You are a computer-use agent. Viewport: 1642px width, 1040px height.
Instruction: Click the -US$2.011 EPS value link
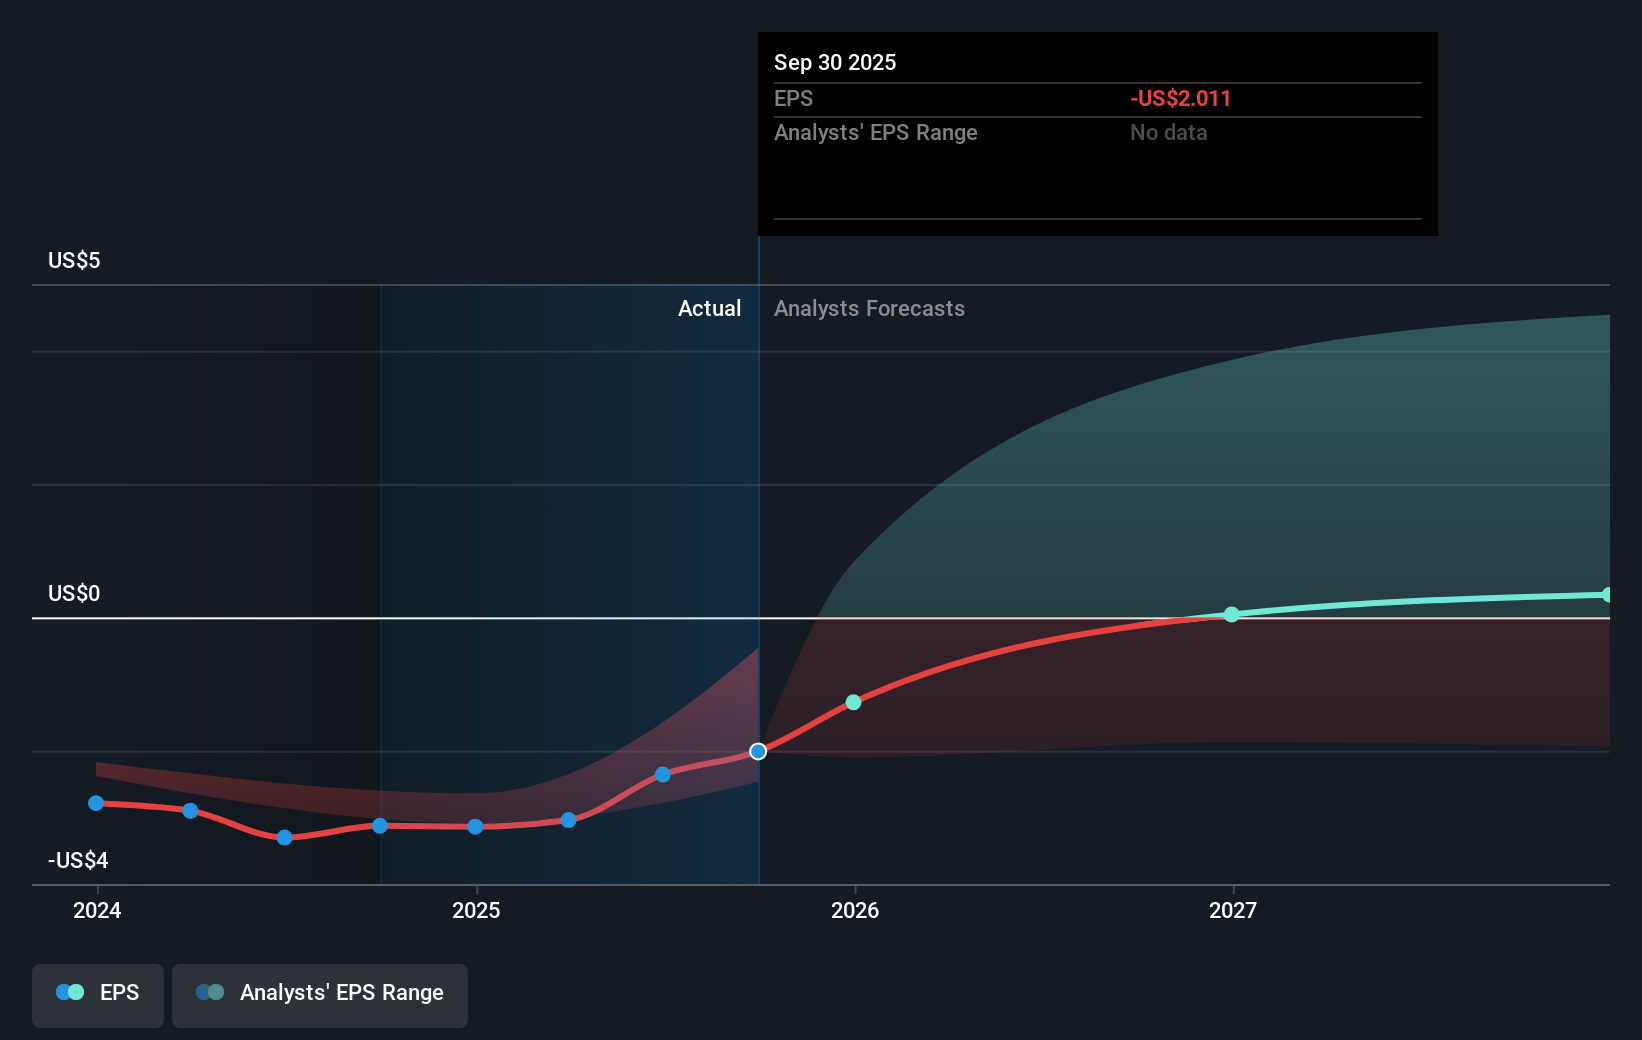[x=1181, y=98]
